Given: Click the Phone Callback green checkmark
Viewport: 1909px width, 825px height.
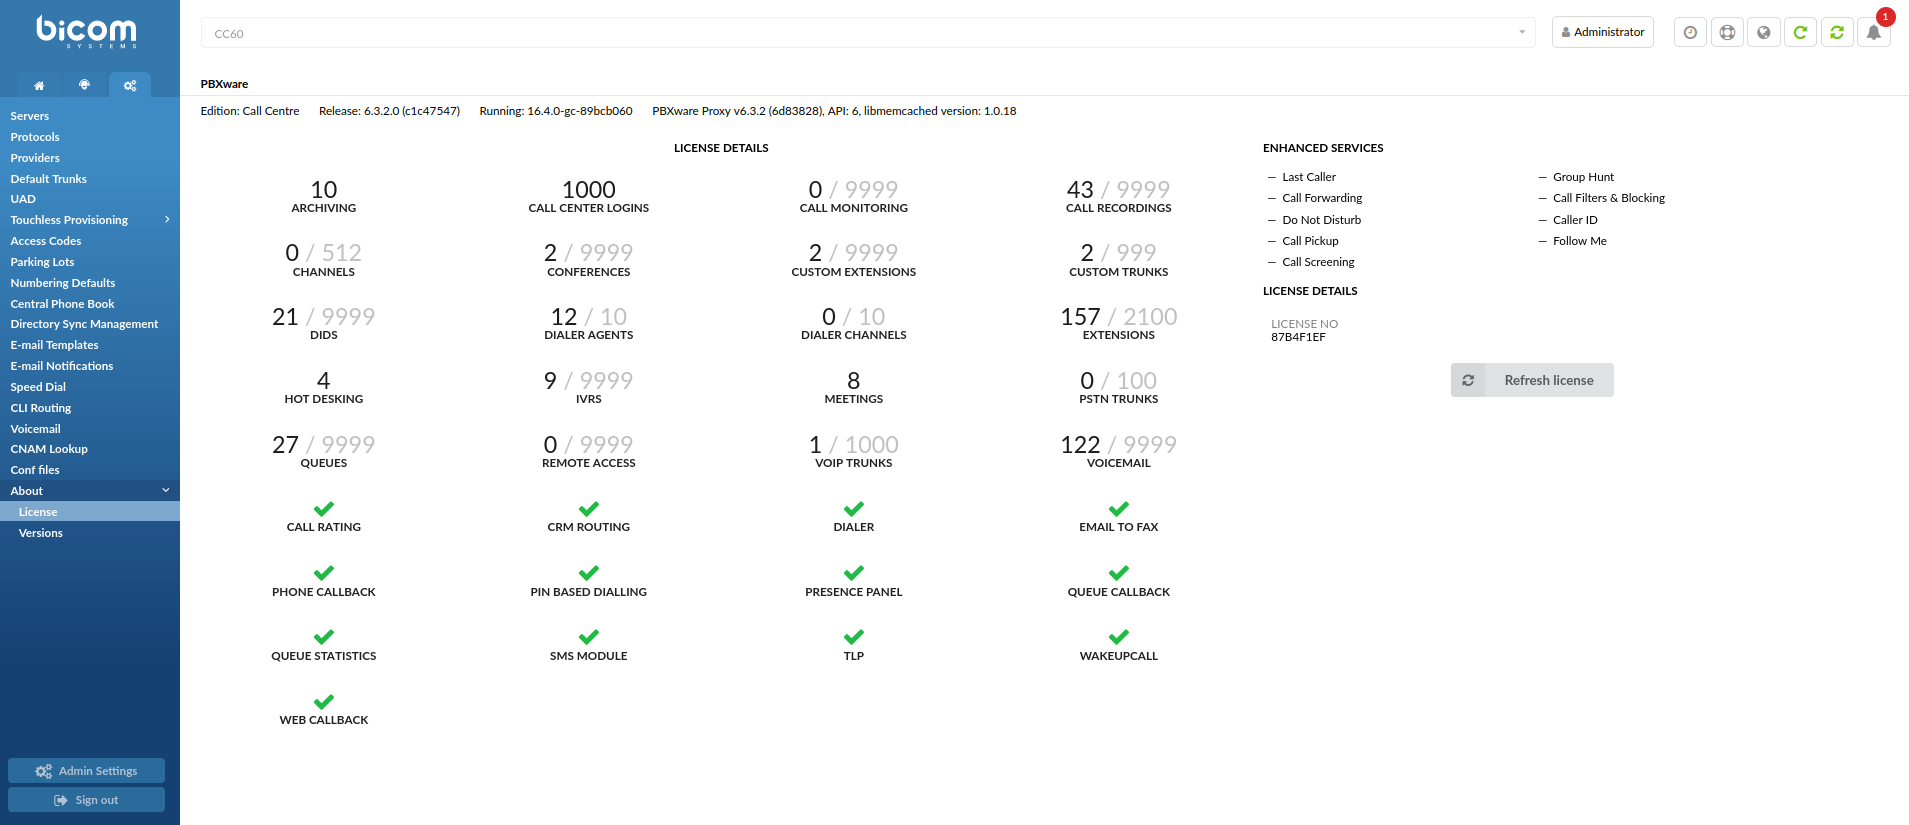Looking at the screenshot, I should point(324,573).
